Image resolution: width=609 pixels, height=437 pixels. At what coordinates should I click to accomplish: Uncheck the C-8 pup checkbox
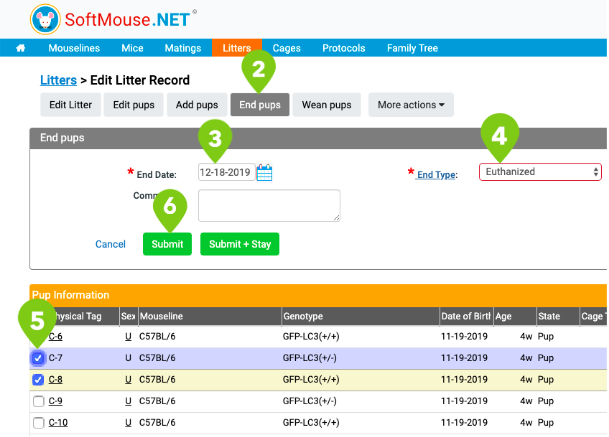[38, 380]
